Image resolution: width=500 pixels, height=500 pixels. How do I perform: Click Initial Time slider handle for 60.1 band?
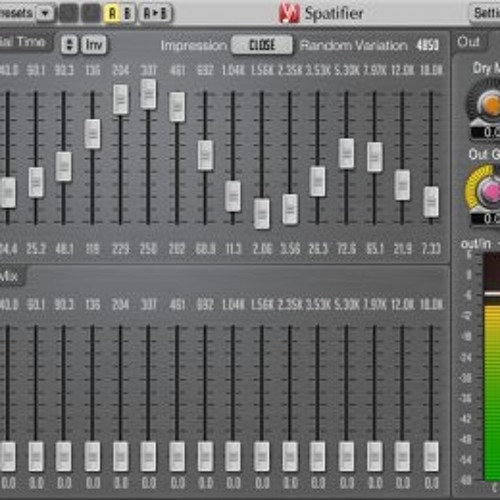point(36,182)
